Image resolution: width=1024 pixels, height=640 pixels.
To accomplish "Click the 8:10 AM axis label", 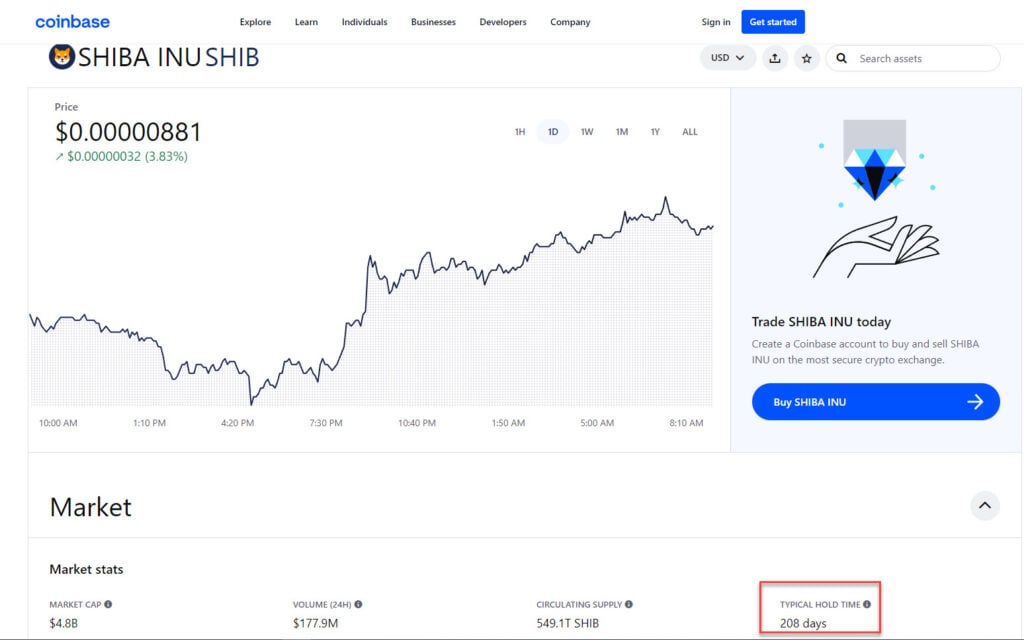I will (x=686, y=423).
